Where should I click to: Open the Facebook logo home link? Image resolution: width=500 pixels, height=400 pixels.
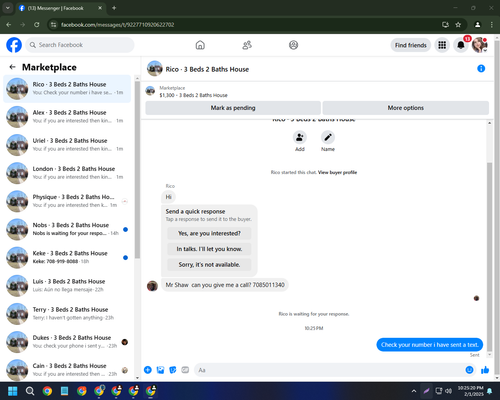tap(14, 45)
